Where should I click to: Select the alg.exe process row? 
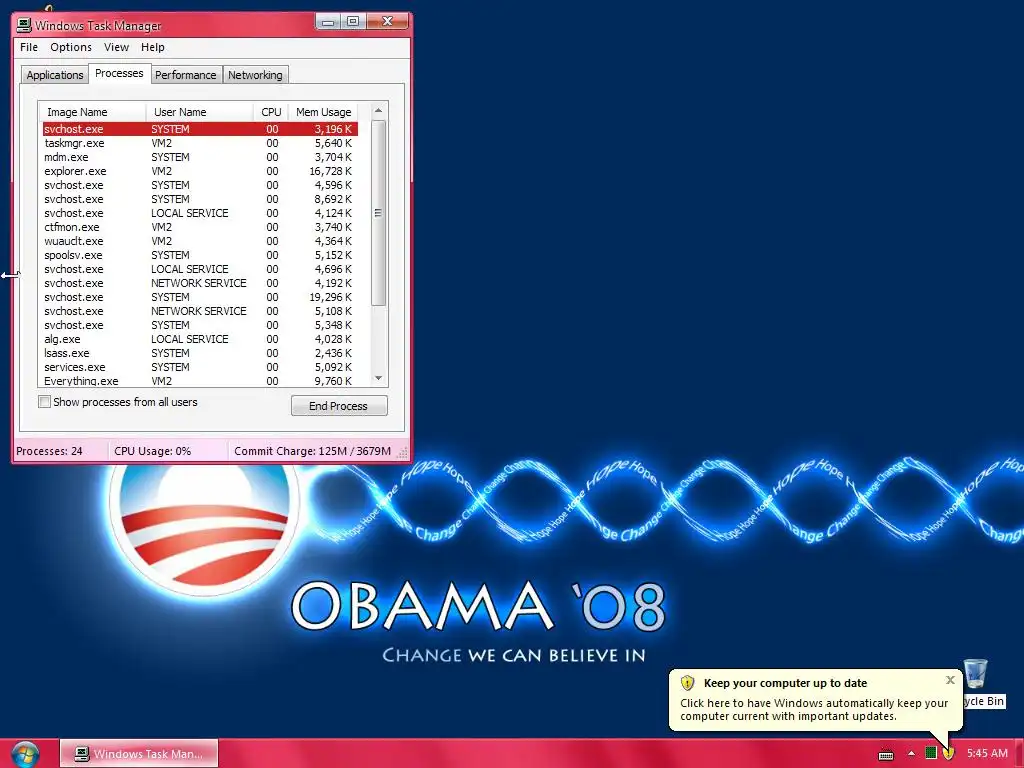tap(200, 339)
